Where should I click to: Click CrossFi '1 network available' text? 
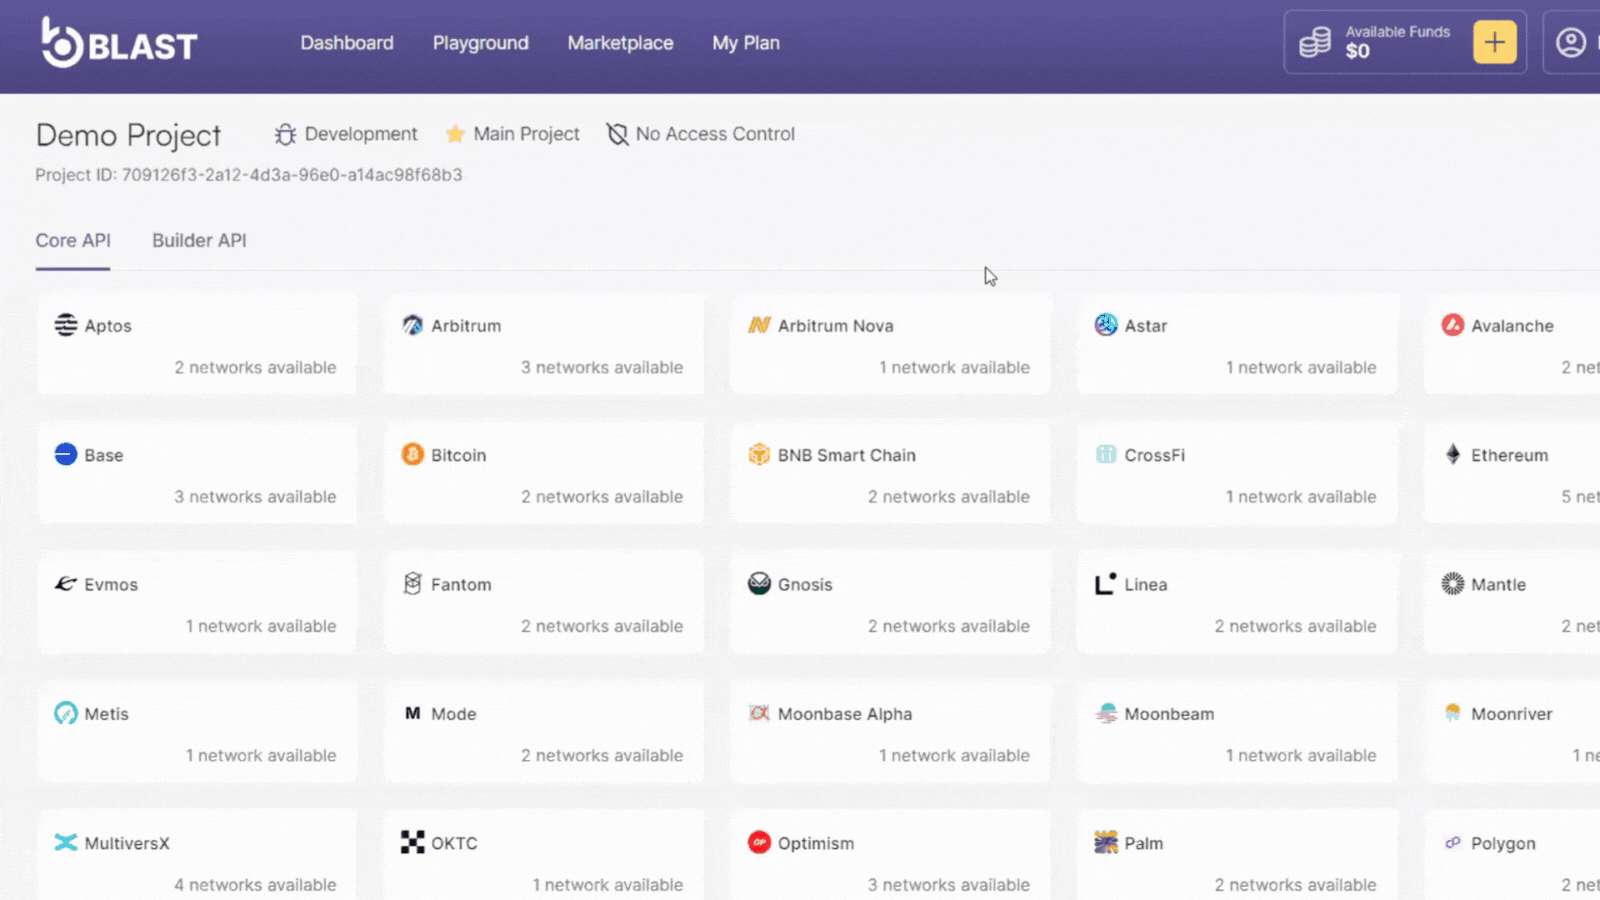pyautogui.click(x=1301, y=496)
